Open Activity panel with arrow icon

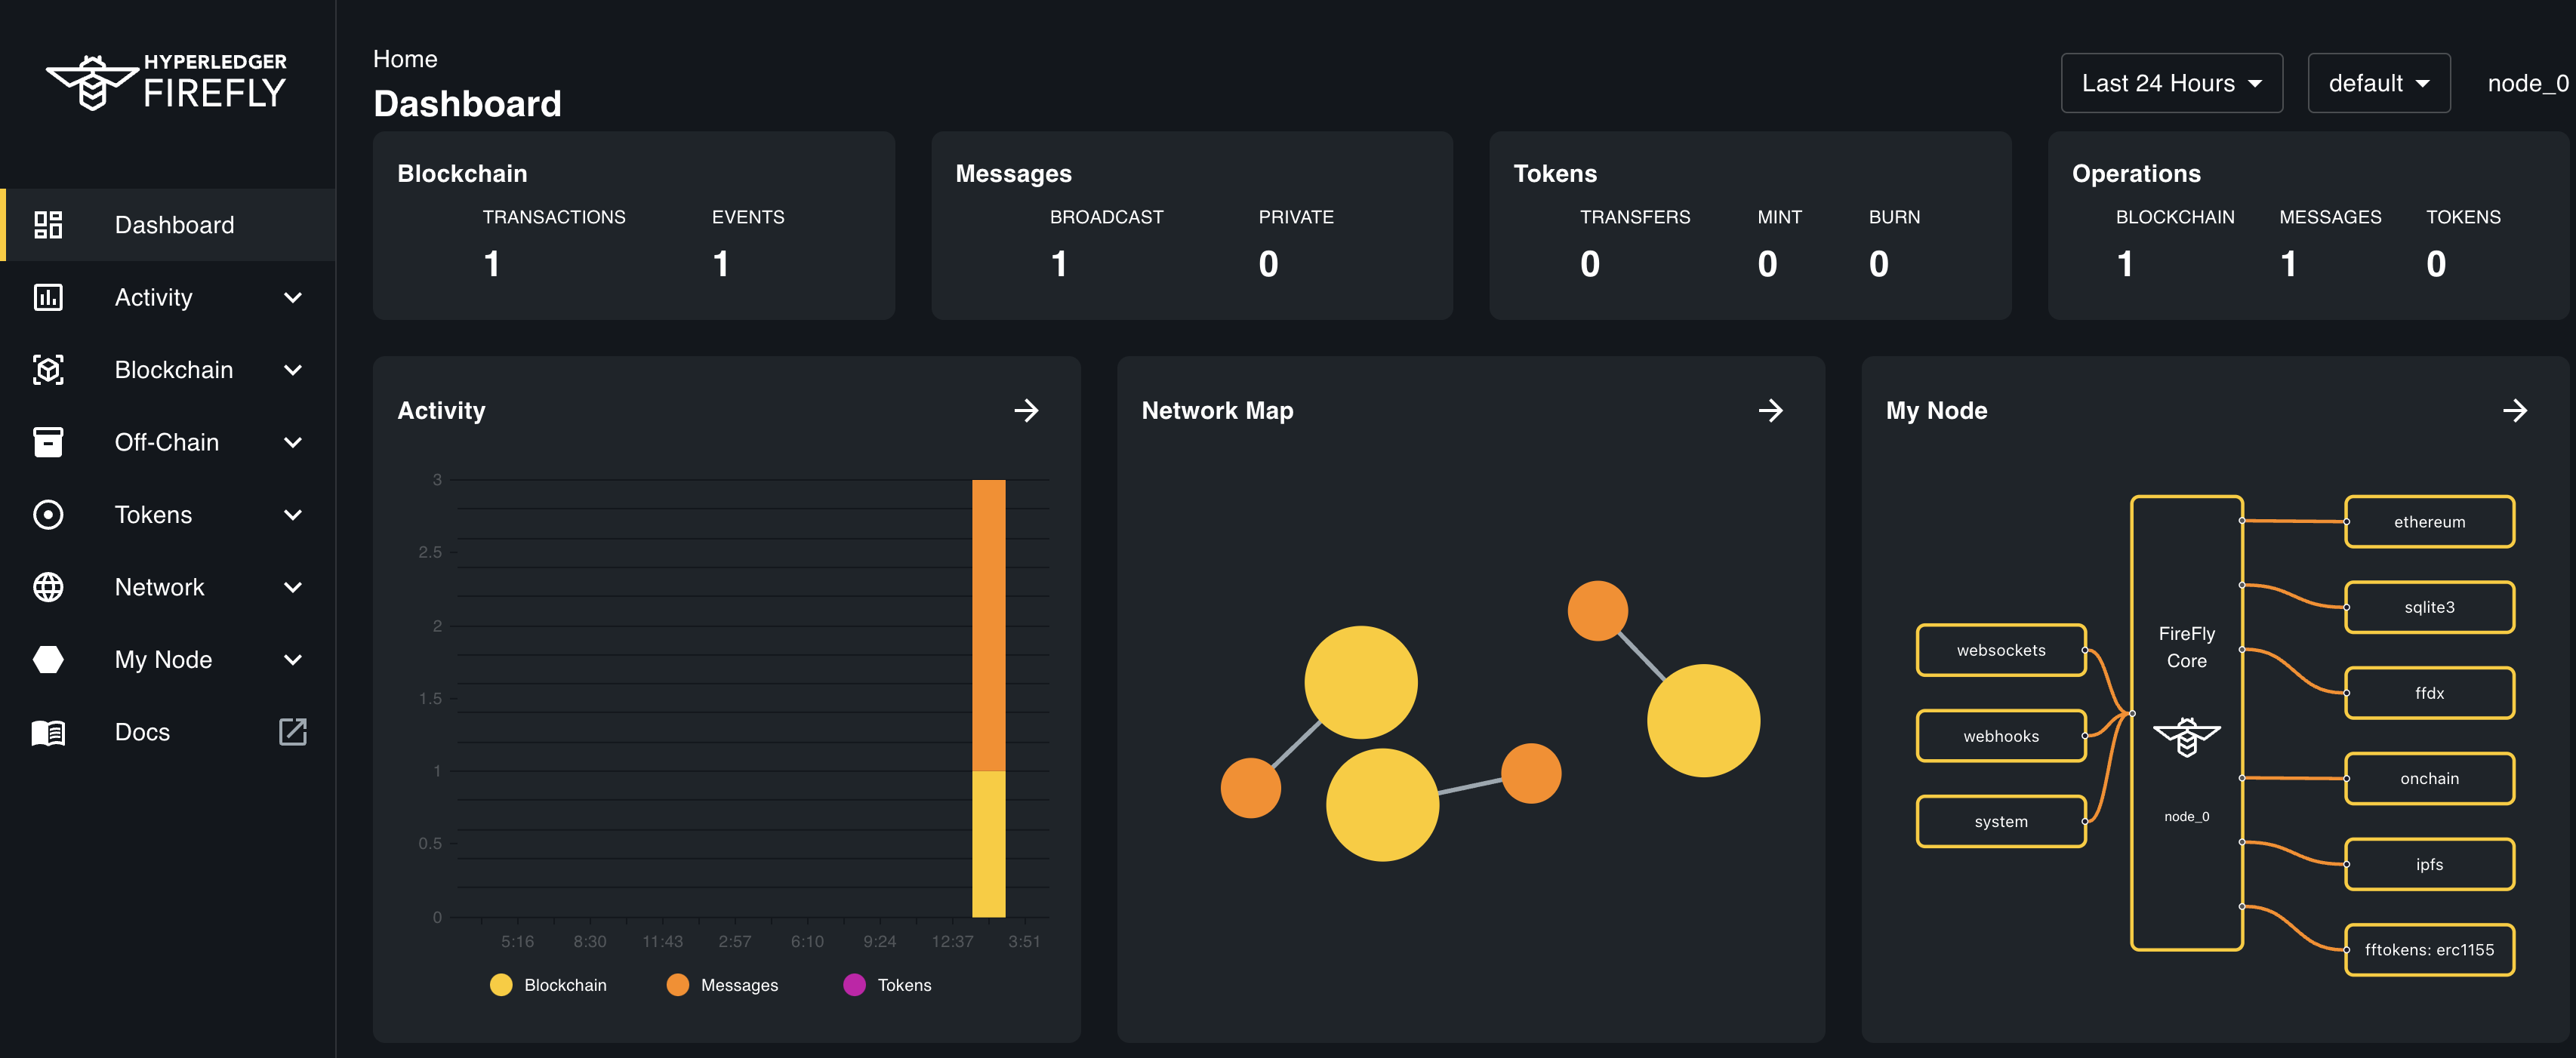pyautogui.click(x=1026, y=411)
